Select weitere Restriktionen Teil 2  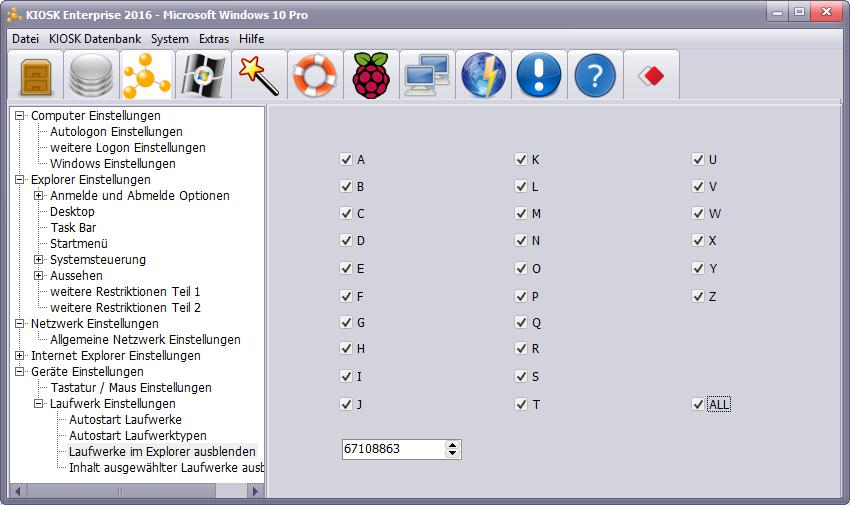(x=125, y=307)
